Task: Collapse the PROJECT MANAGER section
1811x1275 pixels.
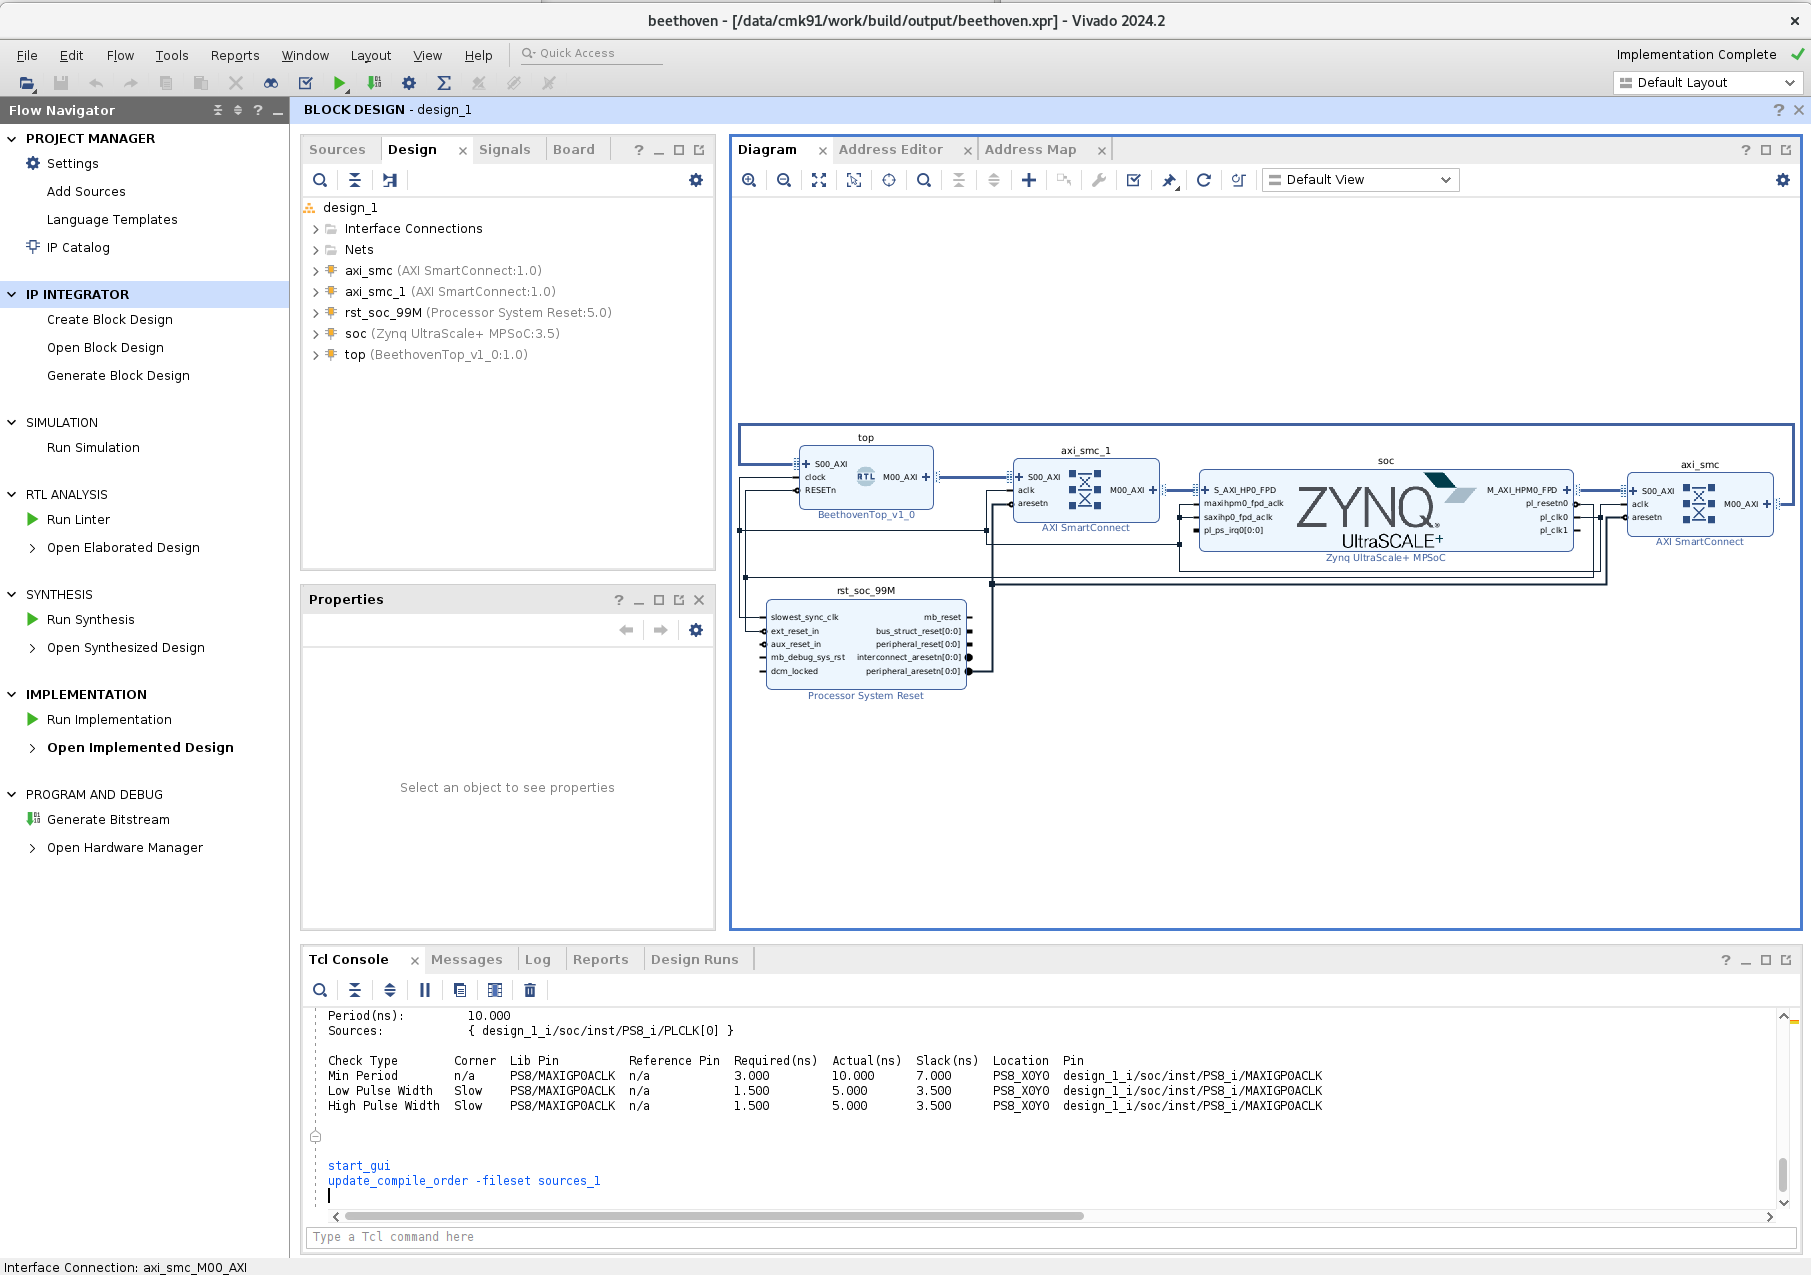Action: 12,139
